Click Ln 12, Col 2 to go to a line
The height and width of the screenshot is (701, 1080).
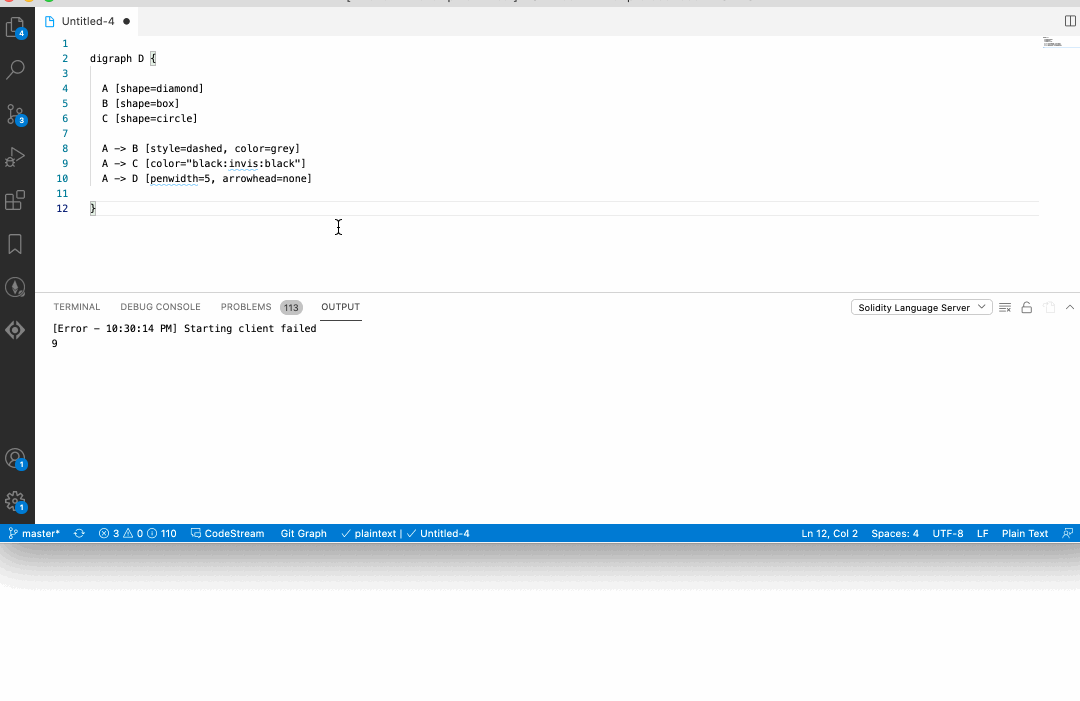829,533
